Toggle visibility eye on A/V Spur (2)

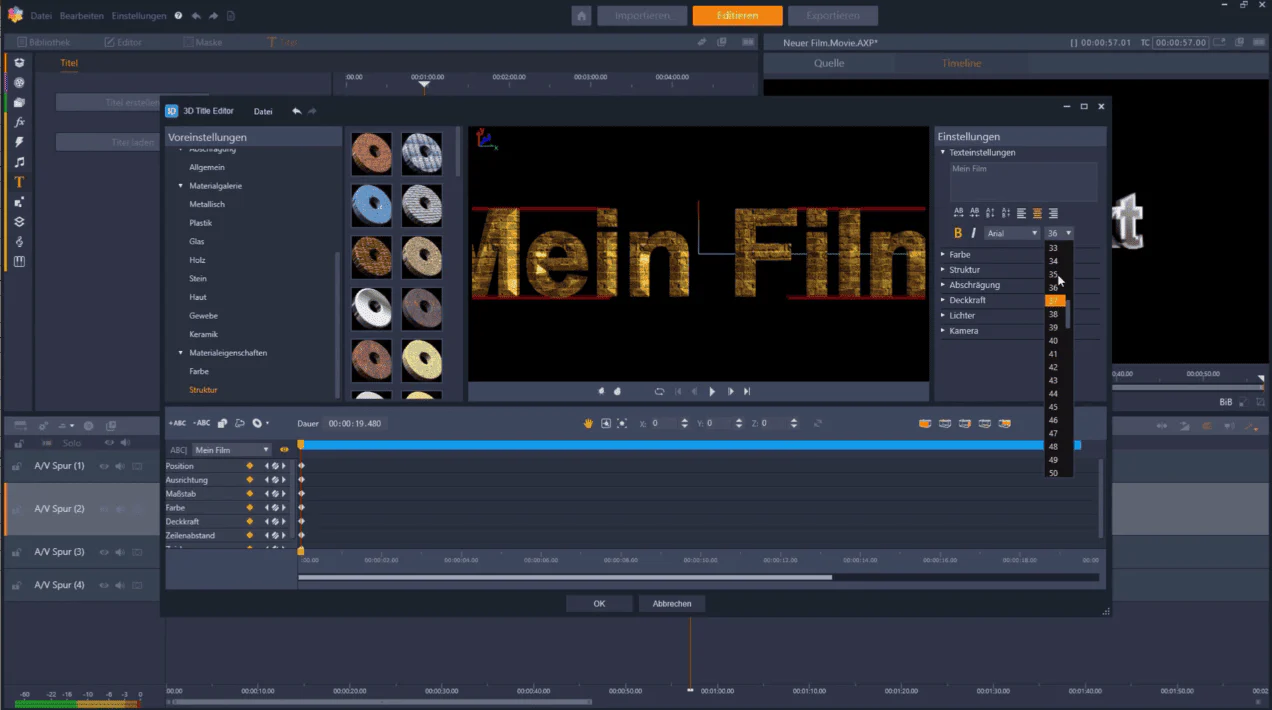[x=104, y=509]
